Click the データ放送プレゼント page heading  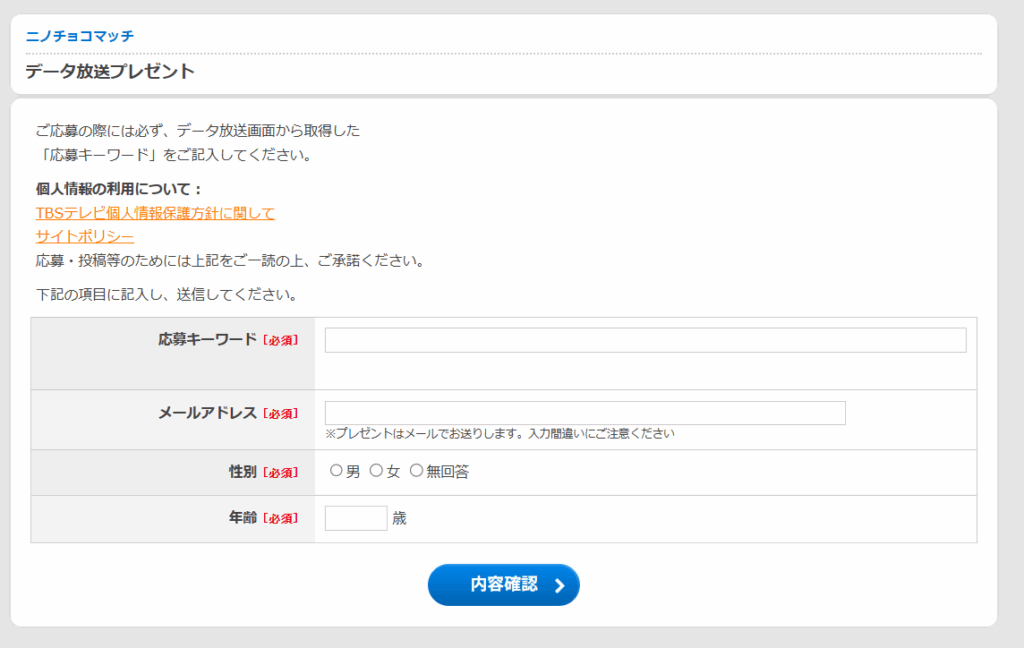click(x=110, y=72)
